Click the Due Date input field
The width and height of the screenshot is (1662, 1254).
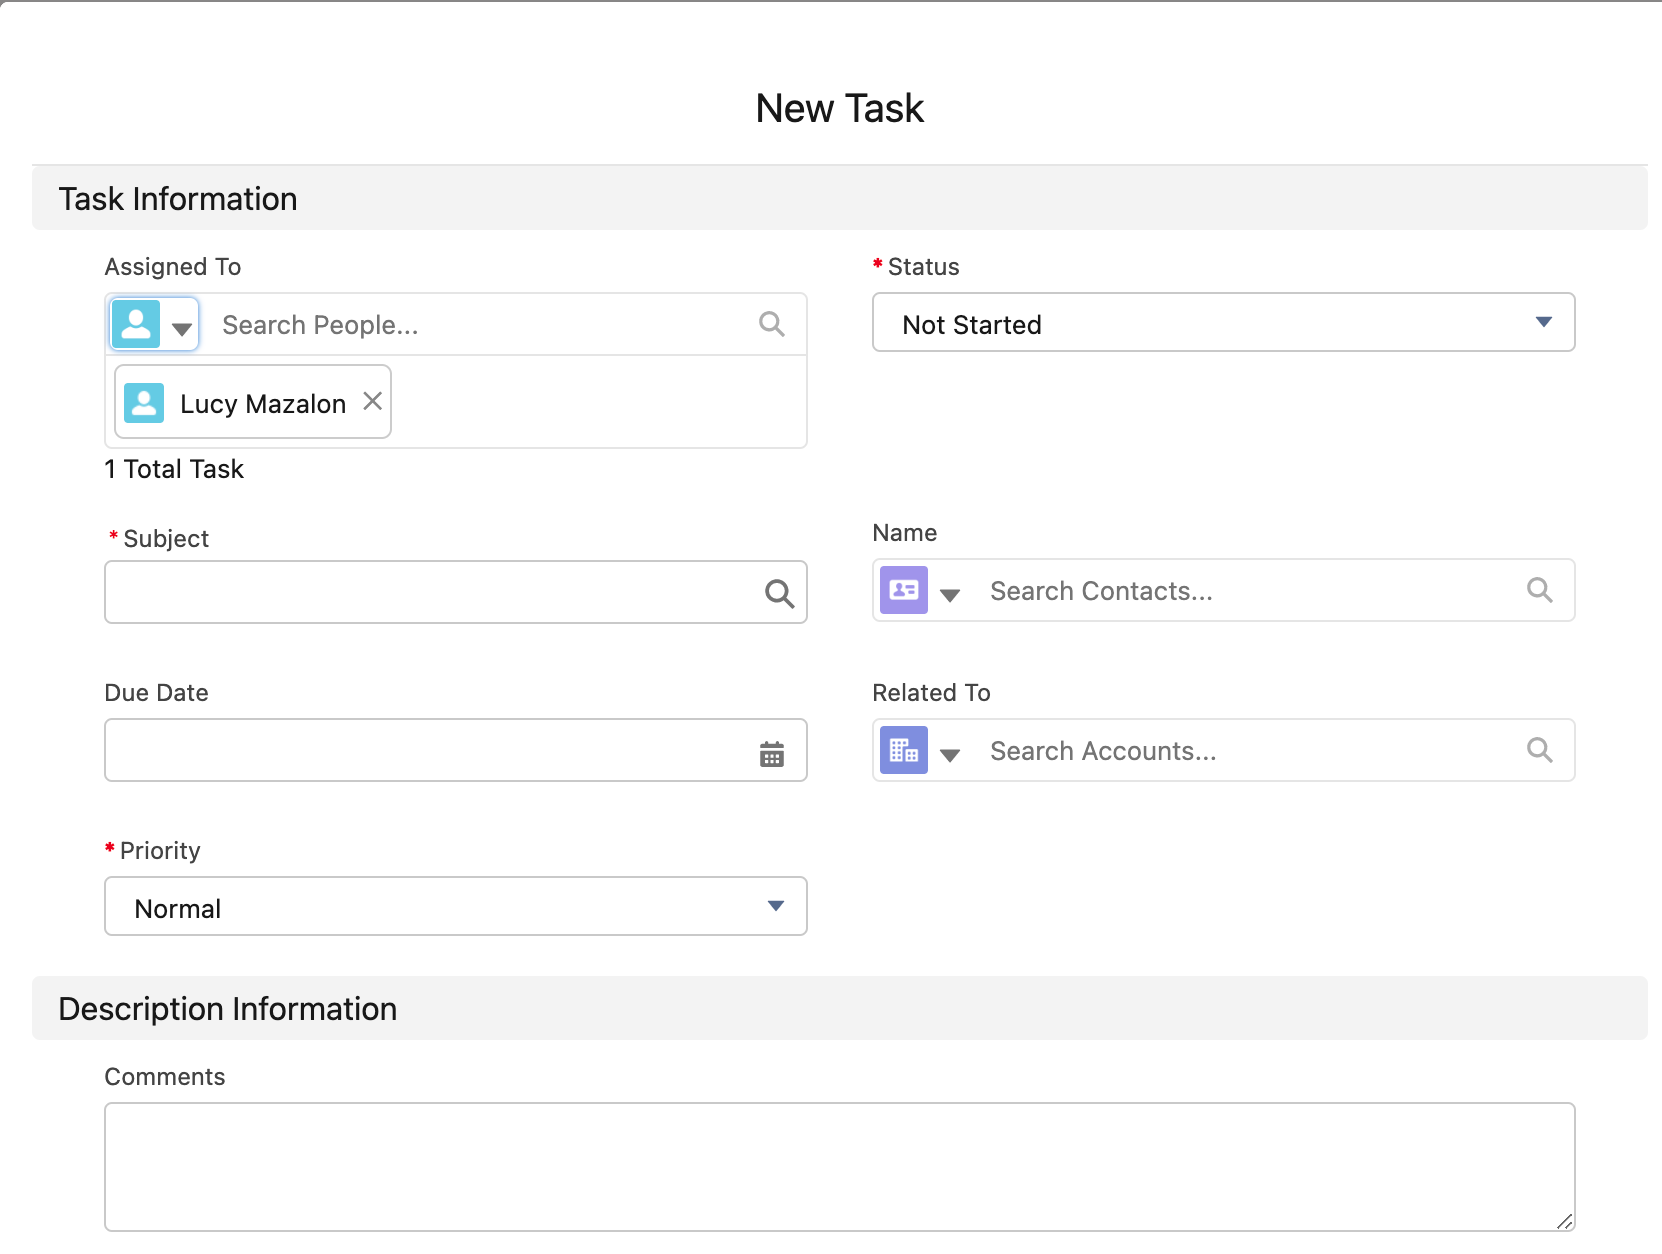(456, 750)
